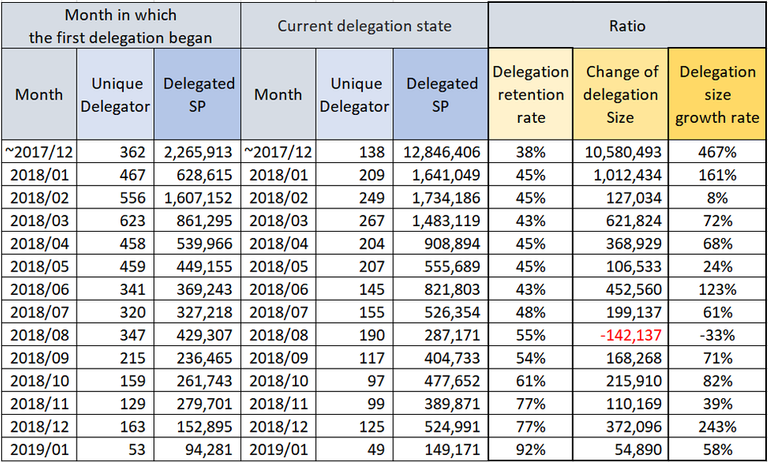Select the "Delegation retention rate" column header
The height and width of the screenshot is (462, 768).
tap(528, 95)
